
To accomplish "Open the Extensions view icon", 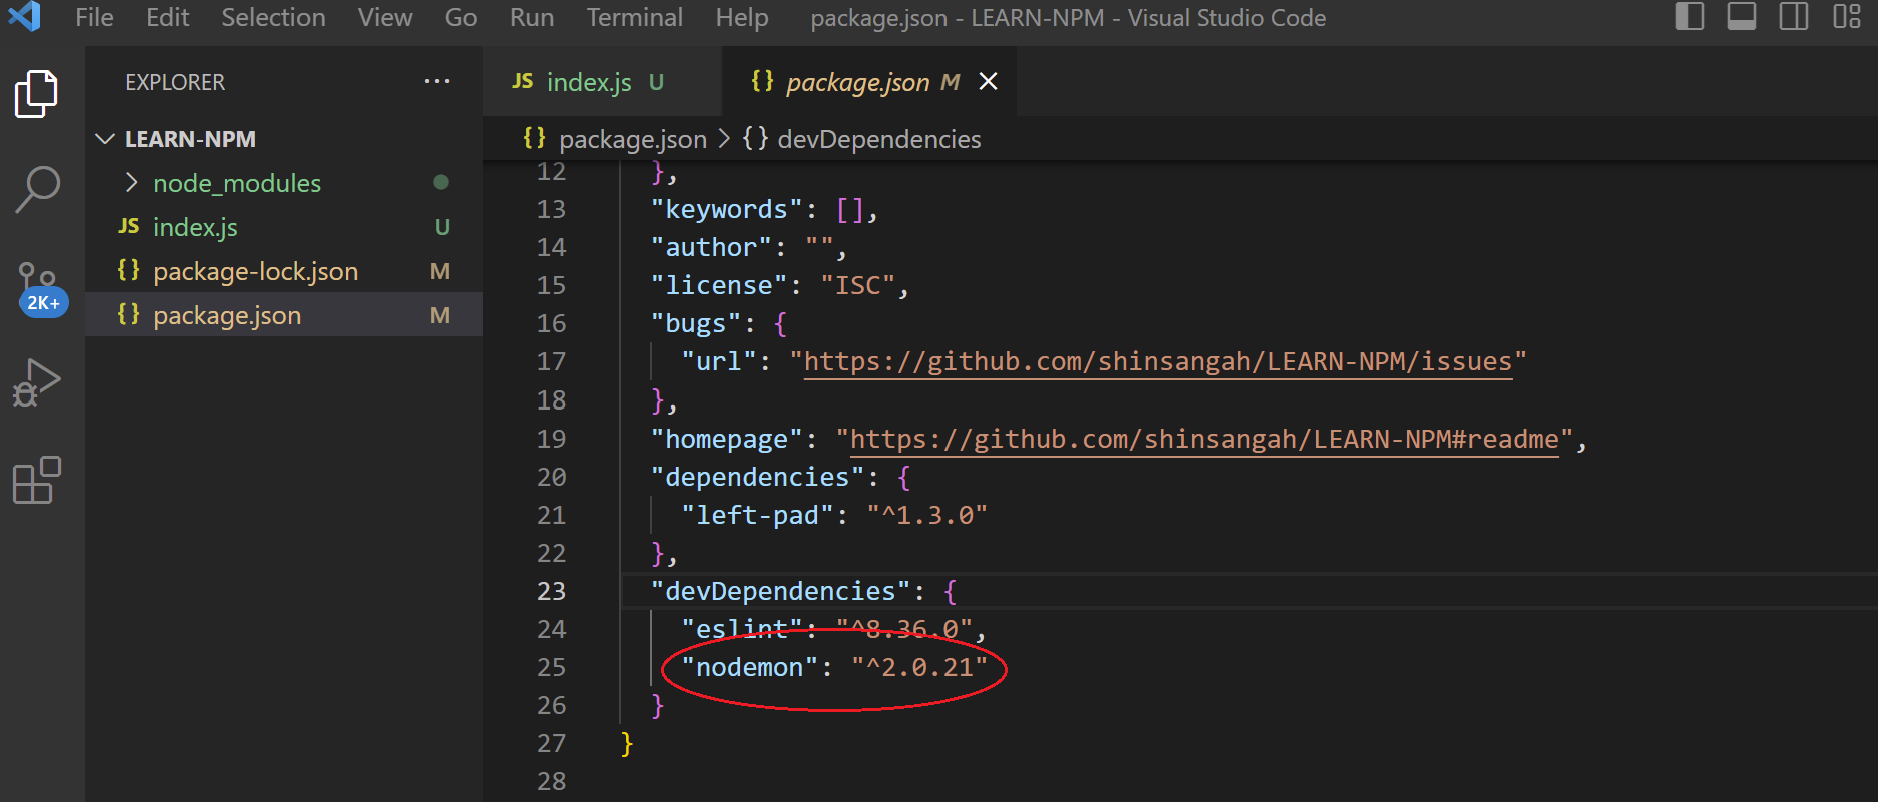I will [x=37, y=480].
